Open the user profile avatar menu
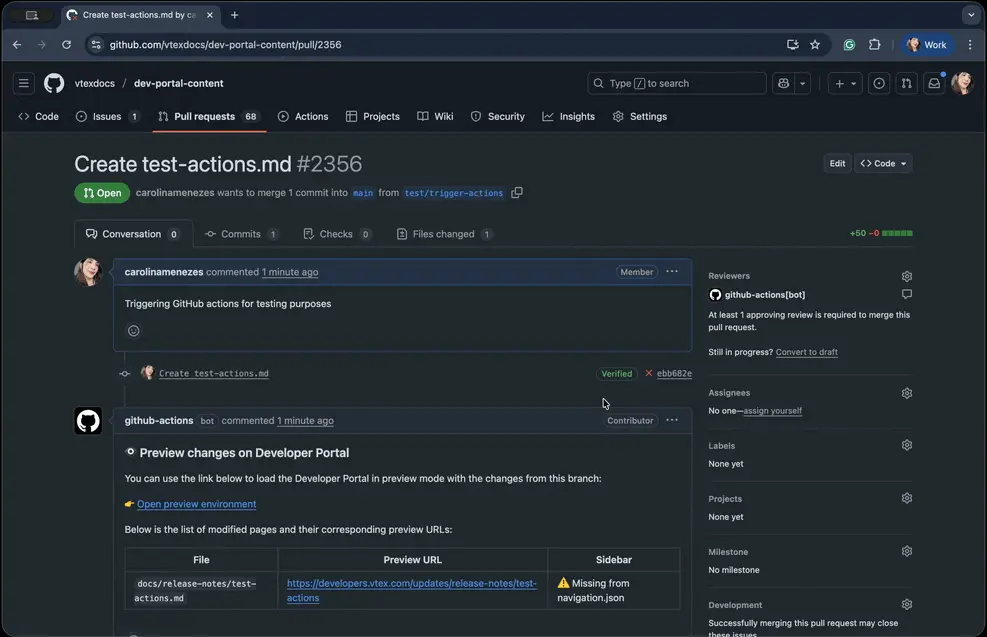The width and height of the screenshot is (987, 637). pyautogui.click(x=962, y=83)
